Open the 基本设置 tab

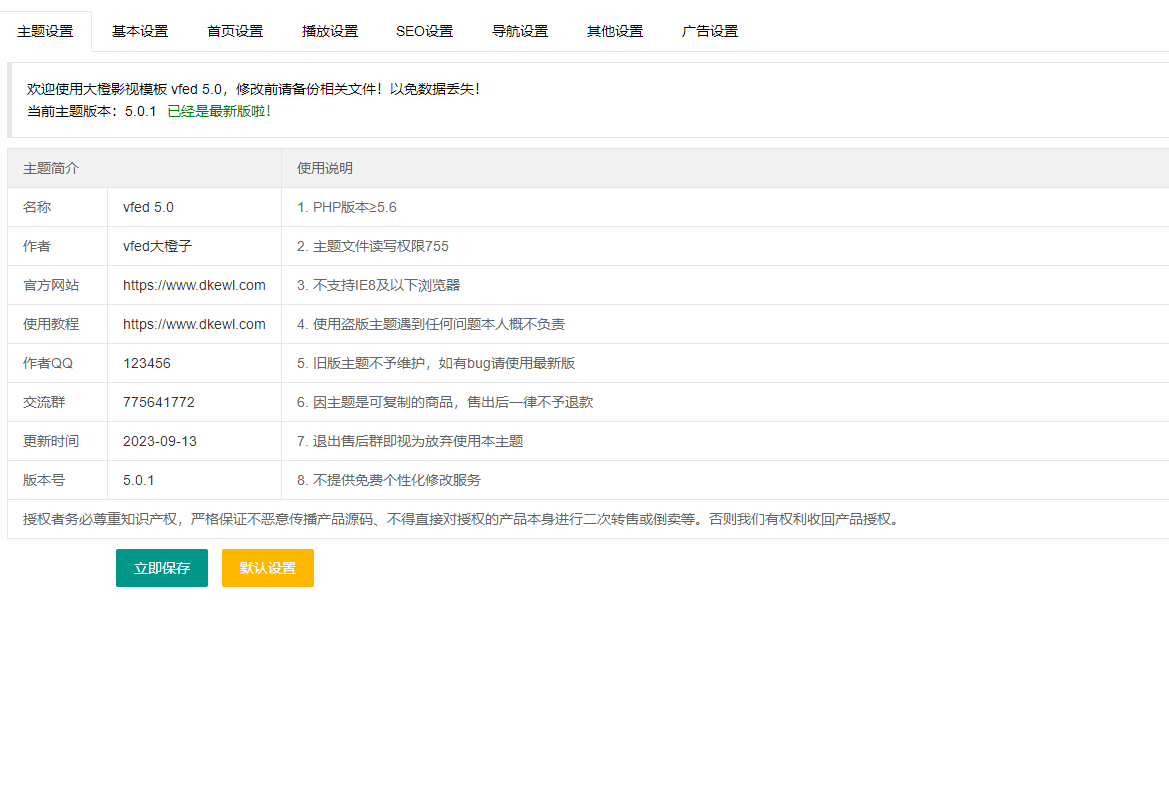(140, 31)
